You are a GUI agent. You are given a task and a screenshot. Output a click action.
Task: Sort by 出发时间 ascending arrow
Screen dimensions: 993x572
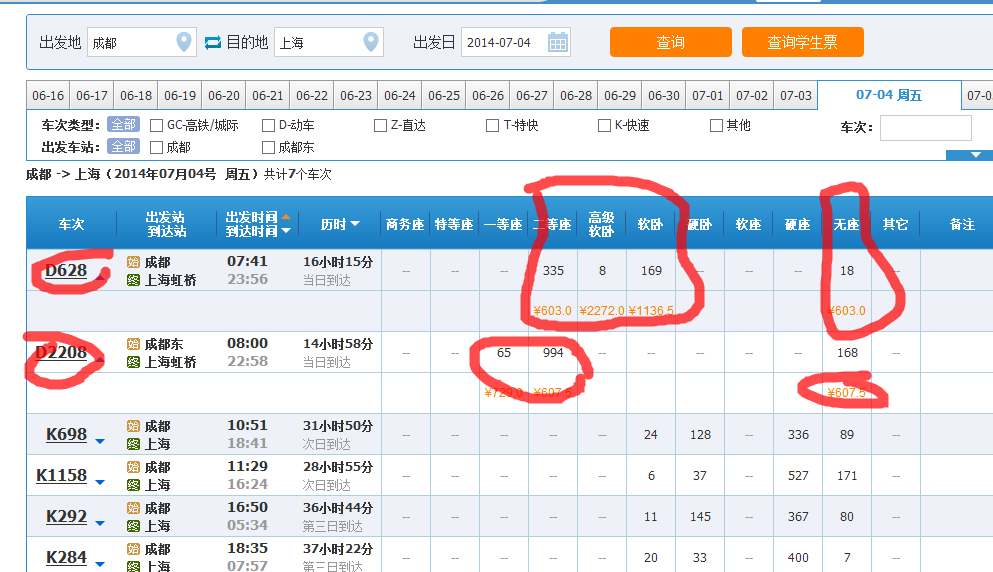[x=286, y=217]
